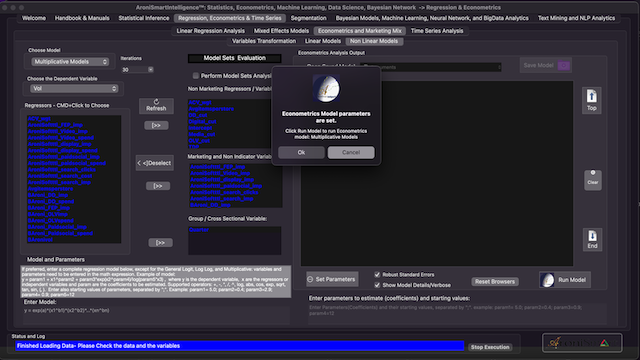Open the Linear Models tab
The width and height of the screenshot is (640, 360).
pos(322,41)
